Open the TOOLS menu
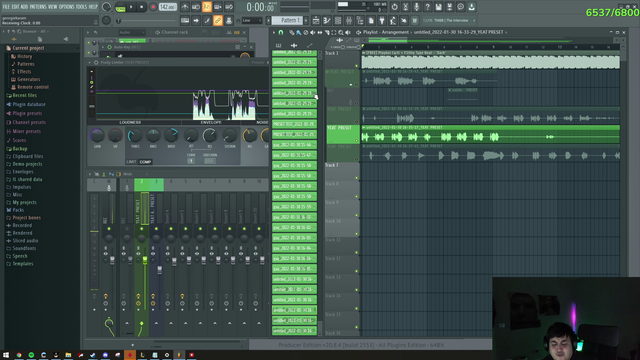640x360 pixels. (82, 7)
